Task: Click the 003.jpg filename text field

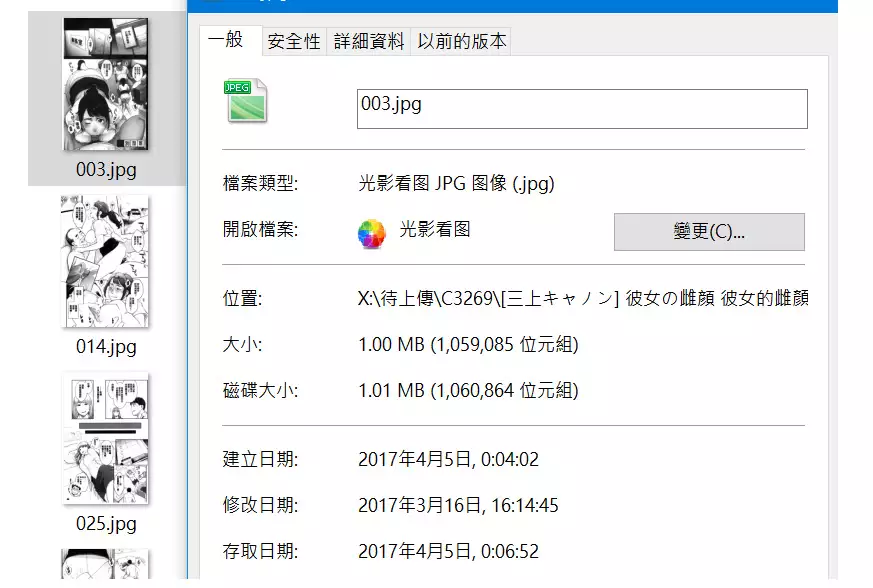Action: click(x=581, y=109)
